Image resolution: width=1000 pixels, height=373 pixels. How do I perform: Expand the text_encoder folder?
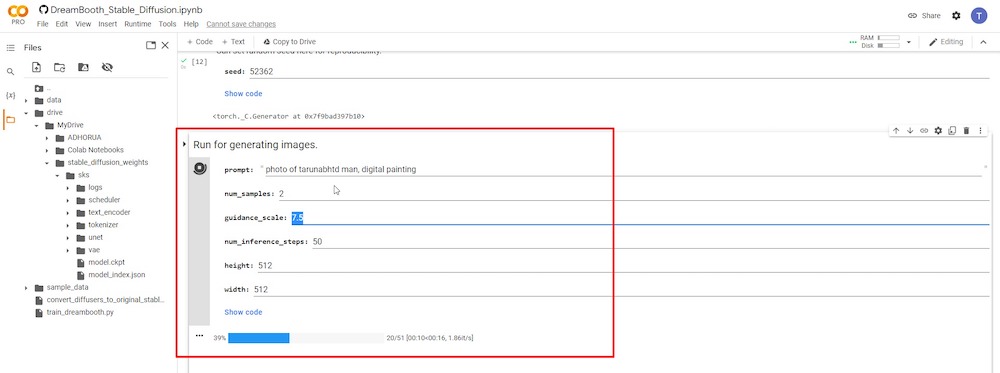click(x=68, y=212)
